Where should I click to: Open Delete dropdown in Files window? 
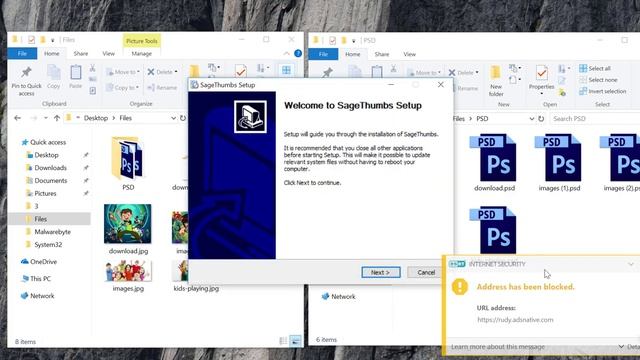[162, 72]
